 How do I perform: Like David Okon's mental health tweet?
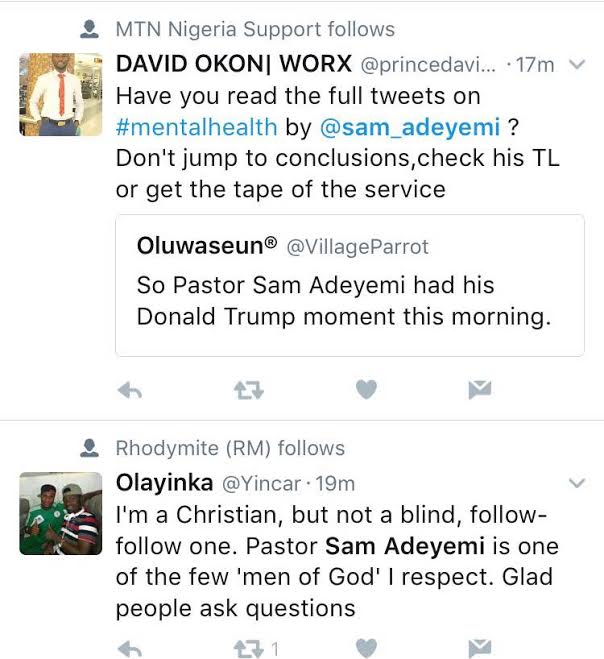(366, 390)
